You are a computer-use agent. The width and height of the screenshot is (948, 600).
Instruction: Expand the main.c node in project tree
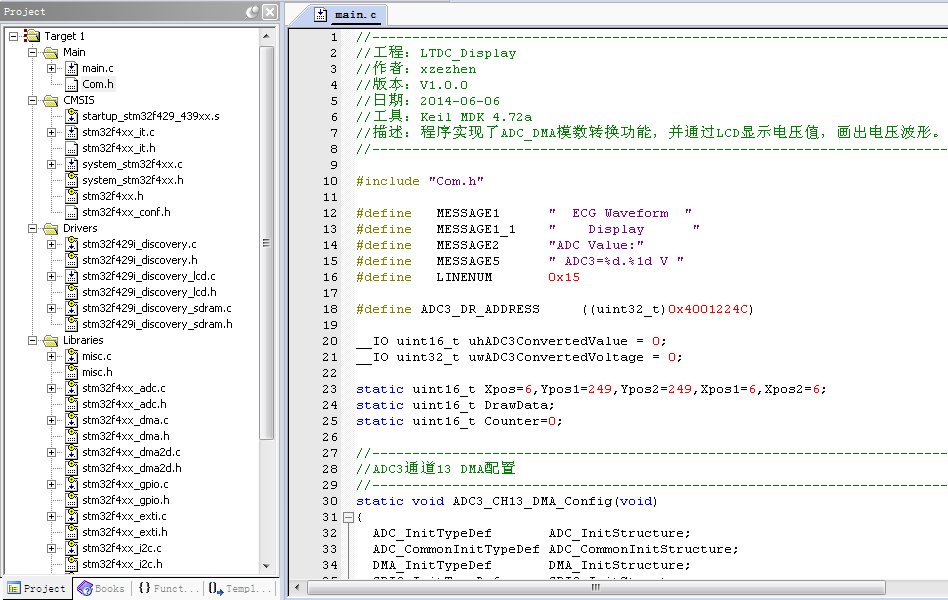point(52,68)
